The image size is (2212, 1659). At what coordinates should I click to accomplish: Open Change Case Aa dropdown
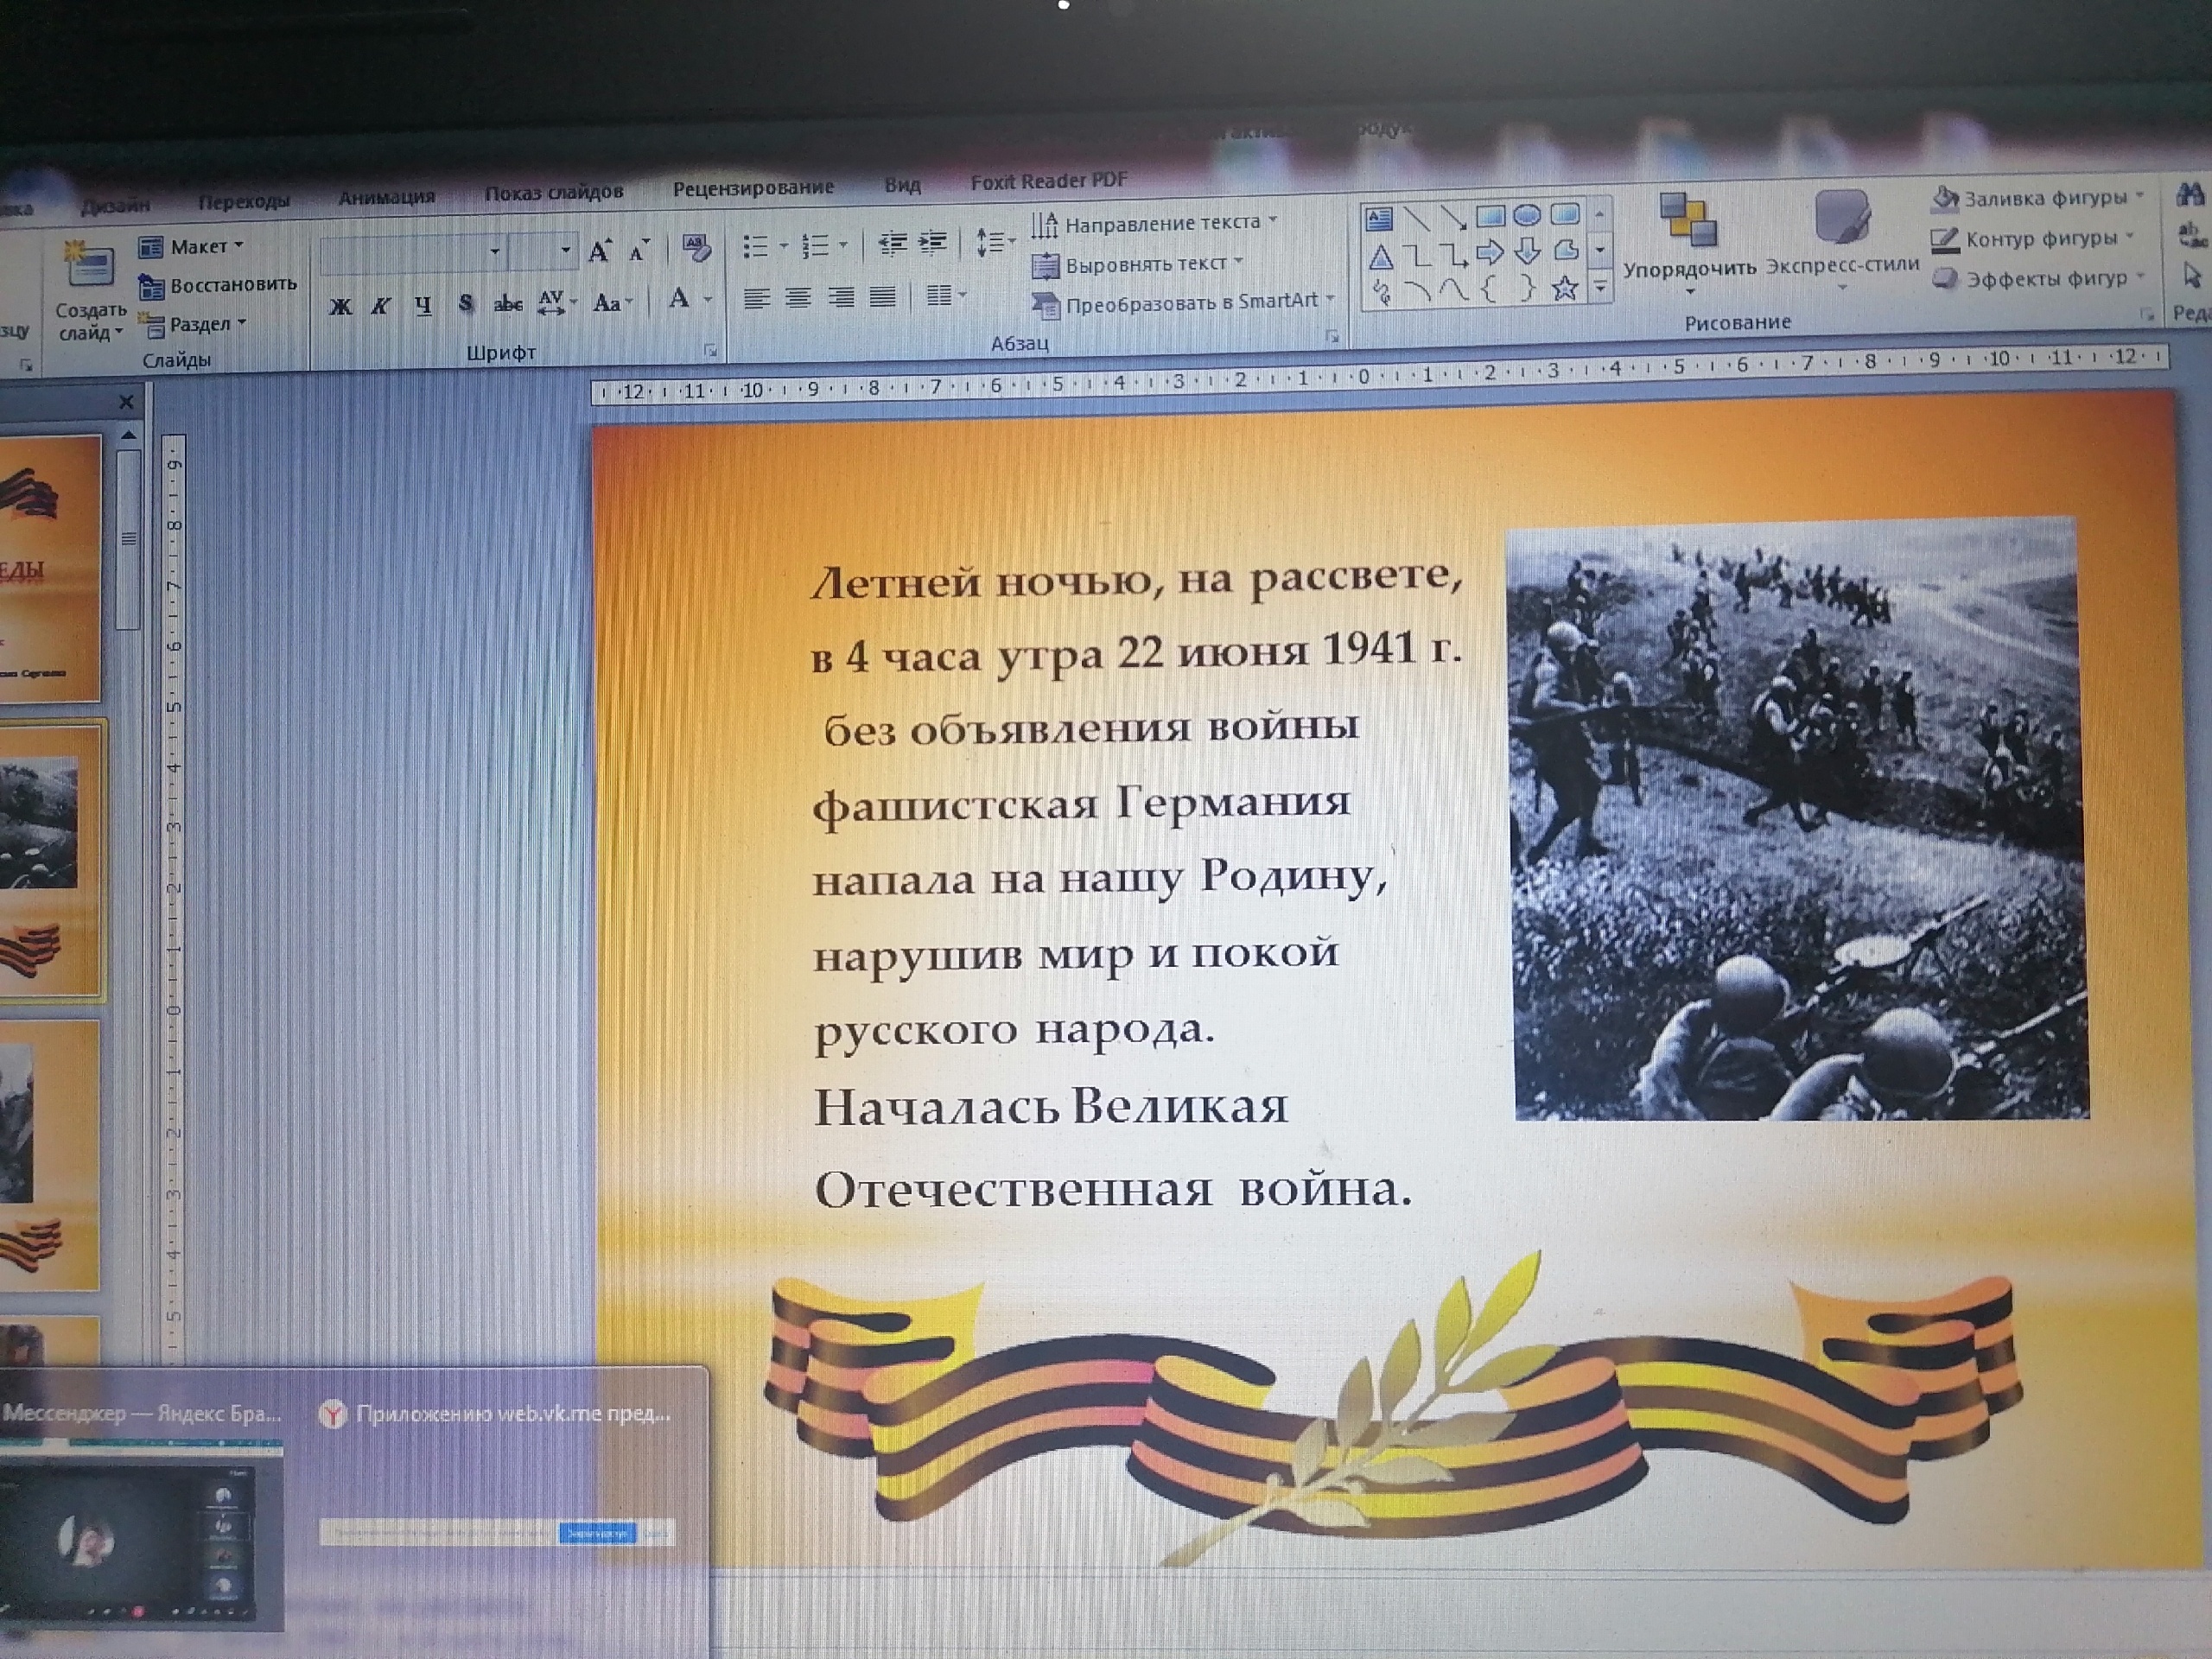pyautogui.click(x=613, y=301)
